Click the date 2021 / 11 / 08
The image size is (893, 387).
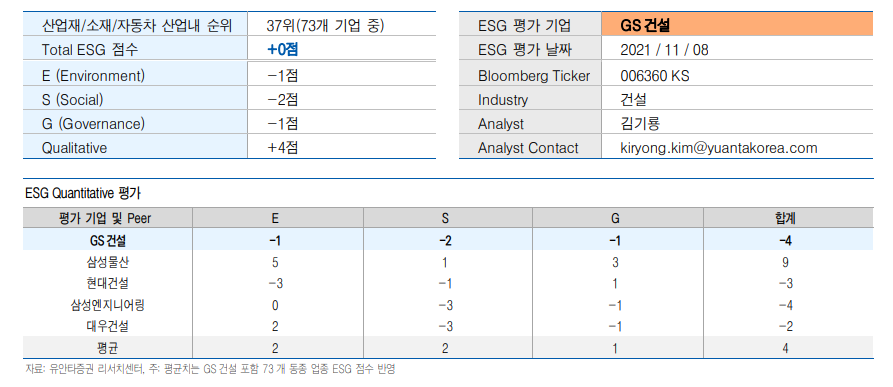(x=665, y=50)
